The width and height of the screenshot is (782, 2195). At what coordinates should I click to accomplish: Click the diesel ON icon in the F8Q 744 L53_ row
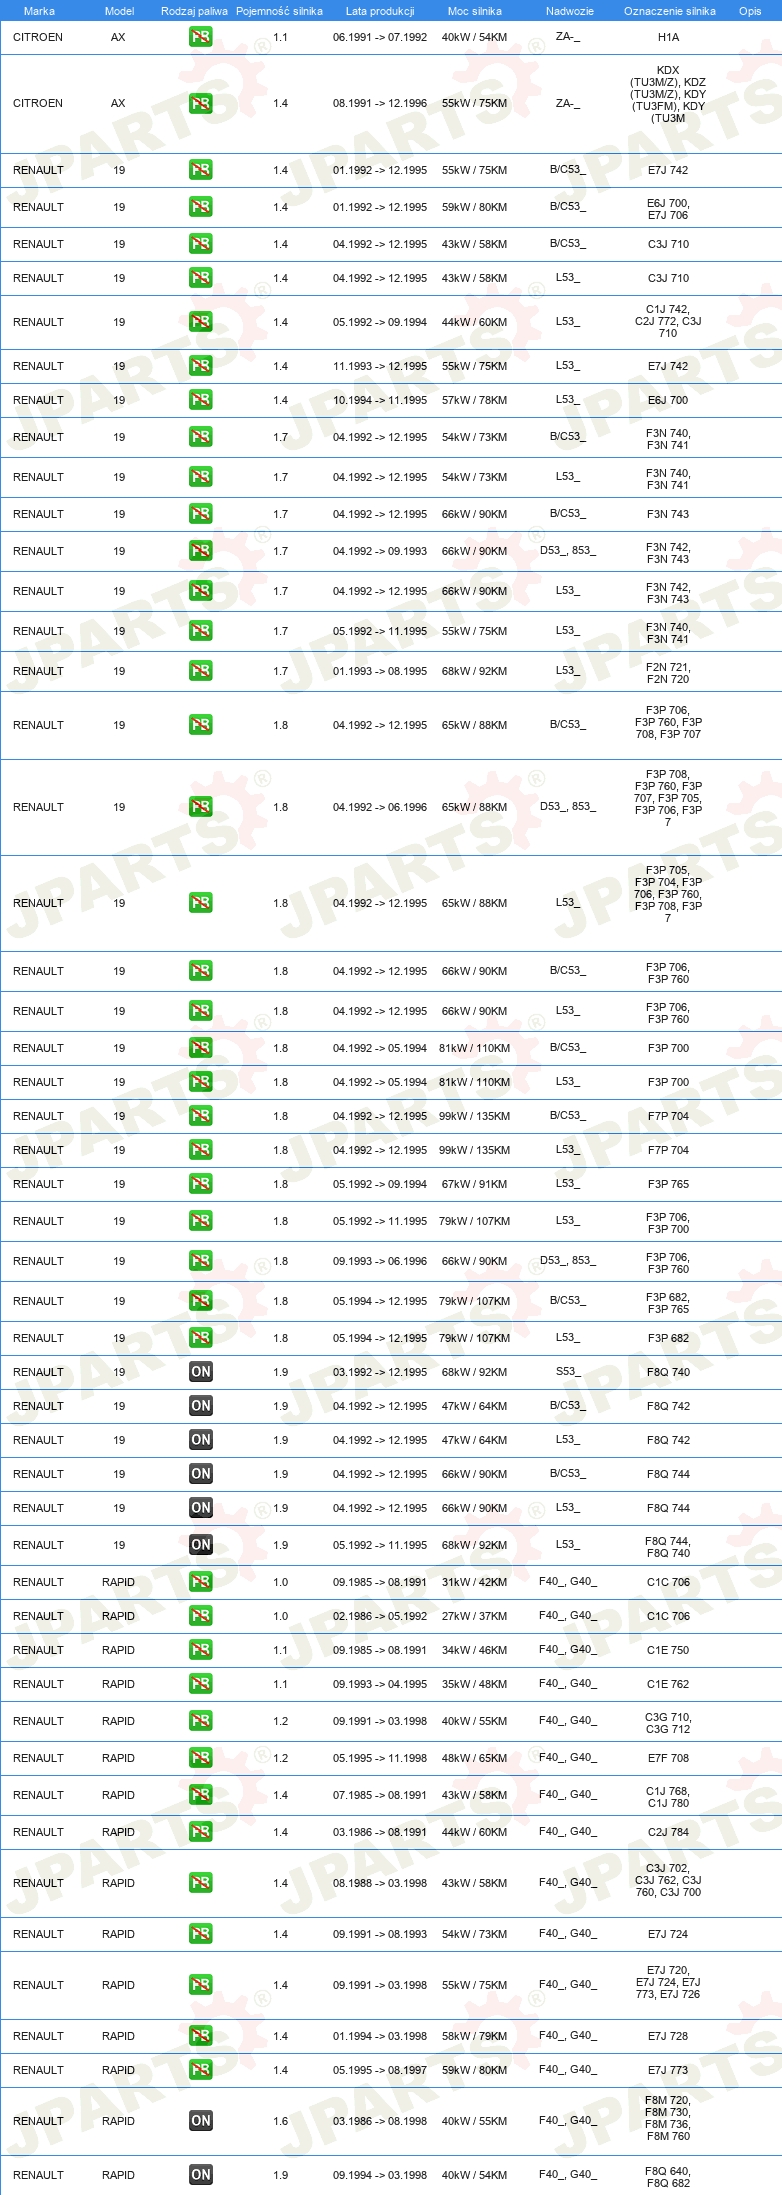(x=200, y=1508)
